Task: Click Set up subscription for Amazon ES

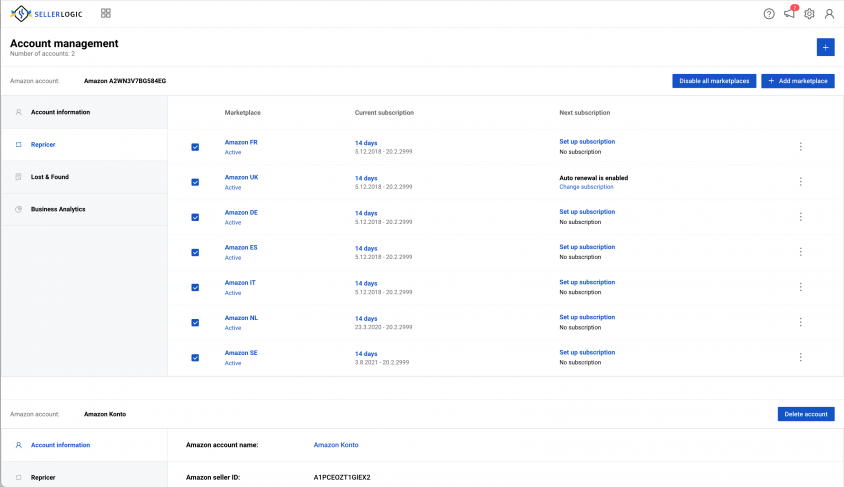Action: tap(587, 247)
